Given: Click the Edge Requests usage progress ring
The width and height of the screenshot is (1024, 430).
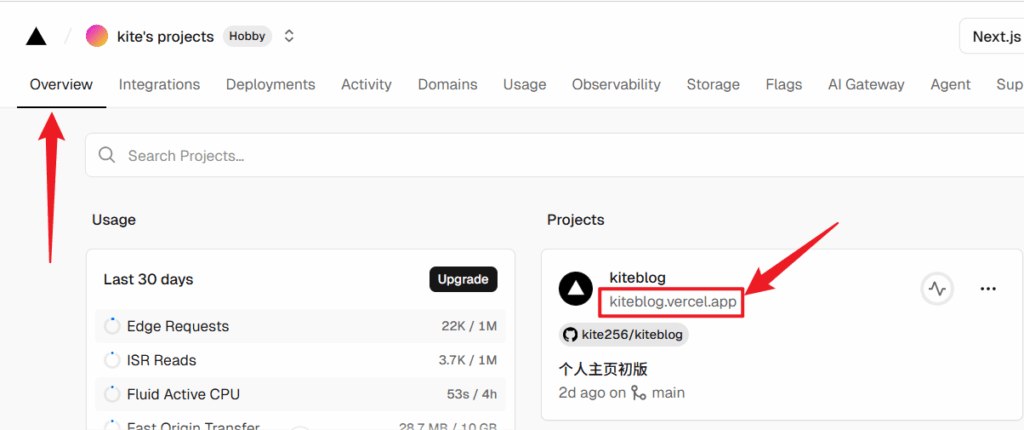Looking at the screenshot, I should coord(111,326).
